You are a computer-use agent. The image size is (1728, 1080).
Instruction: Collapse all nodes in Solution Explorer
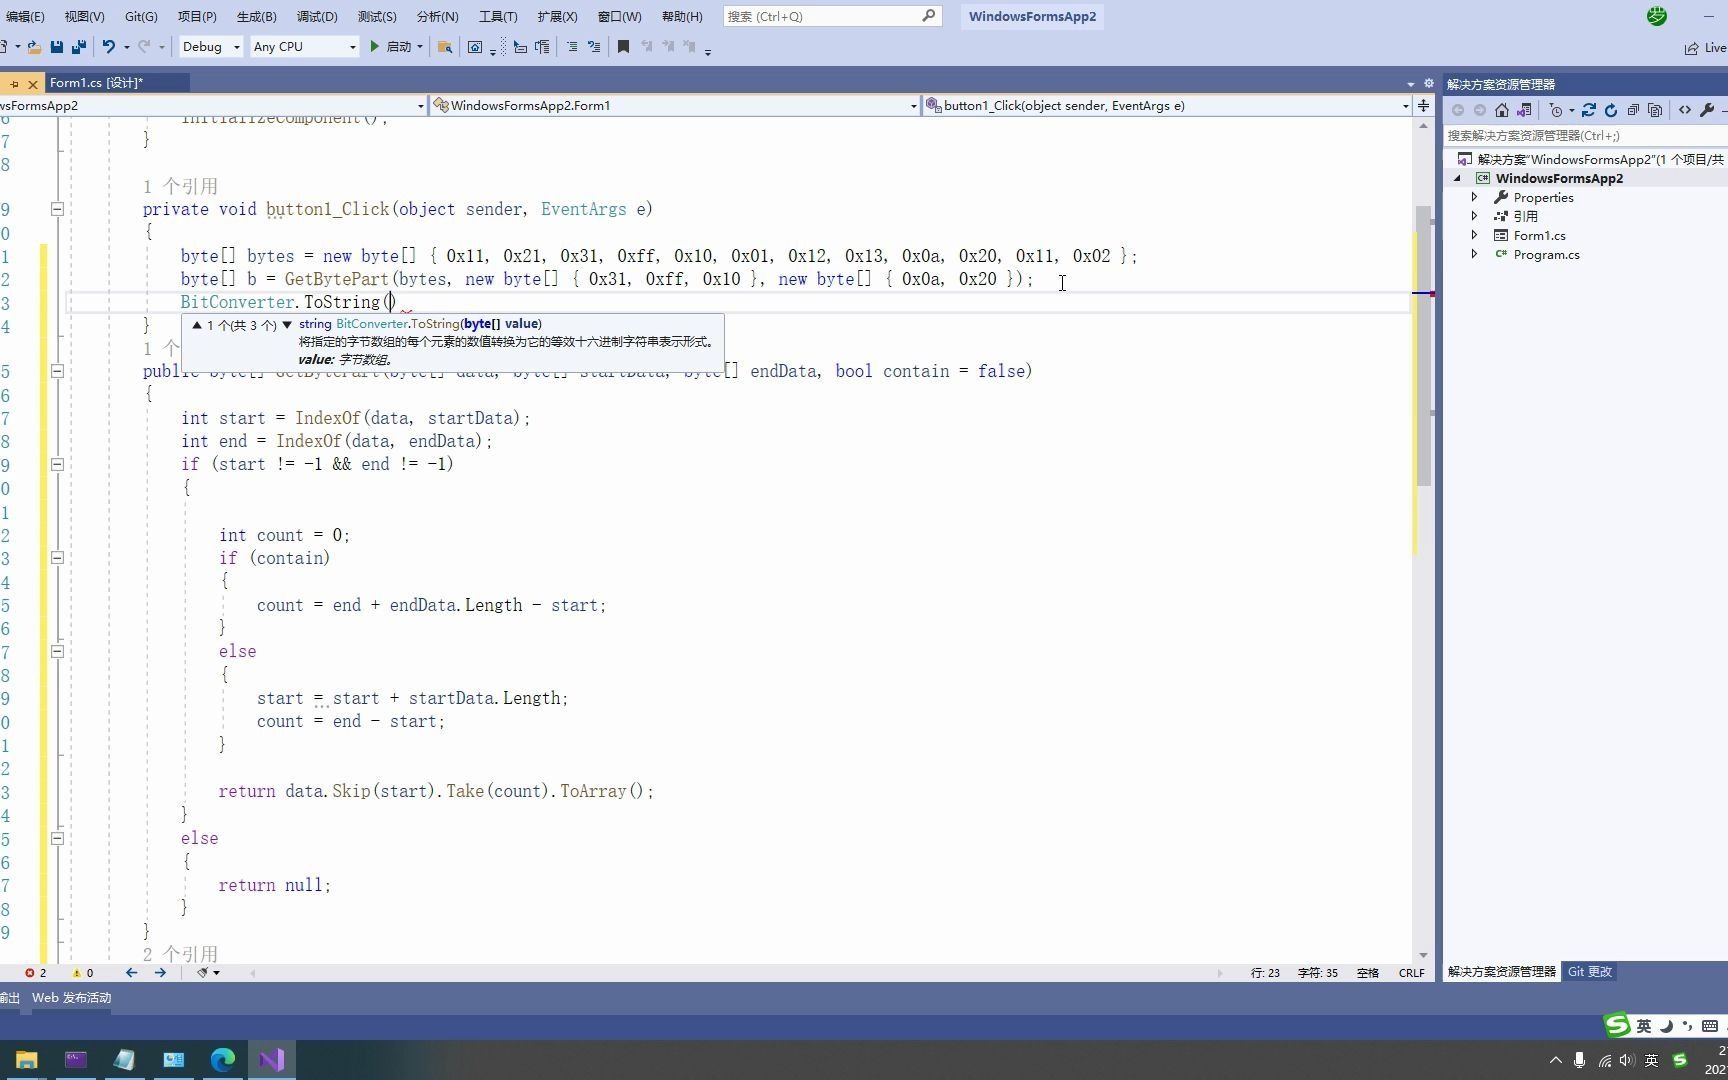tap(1634, 111)
